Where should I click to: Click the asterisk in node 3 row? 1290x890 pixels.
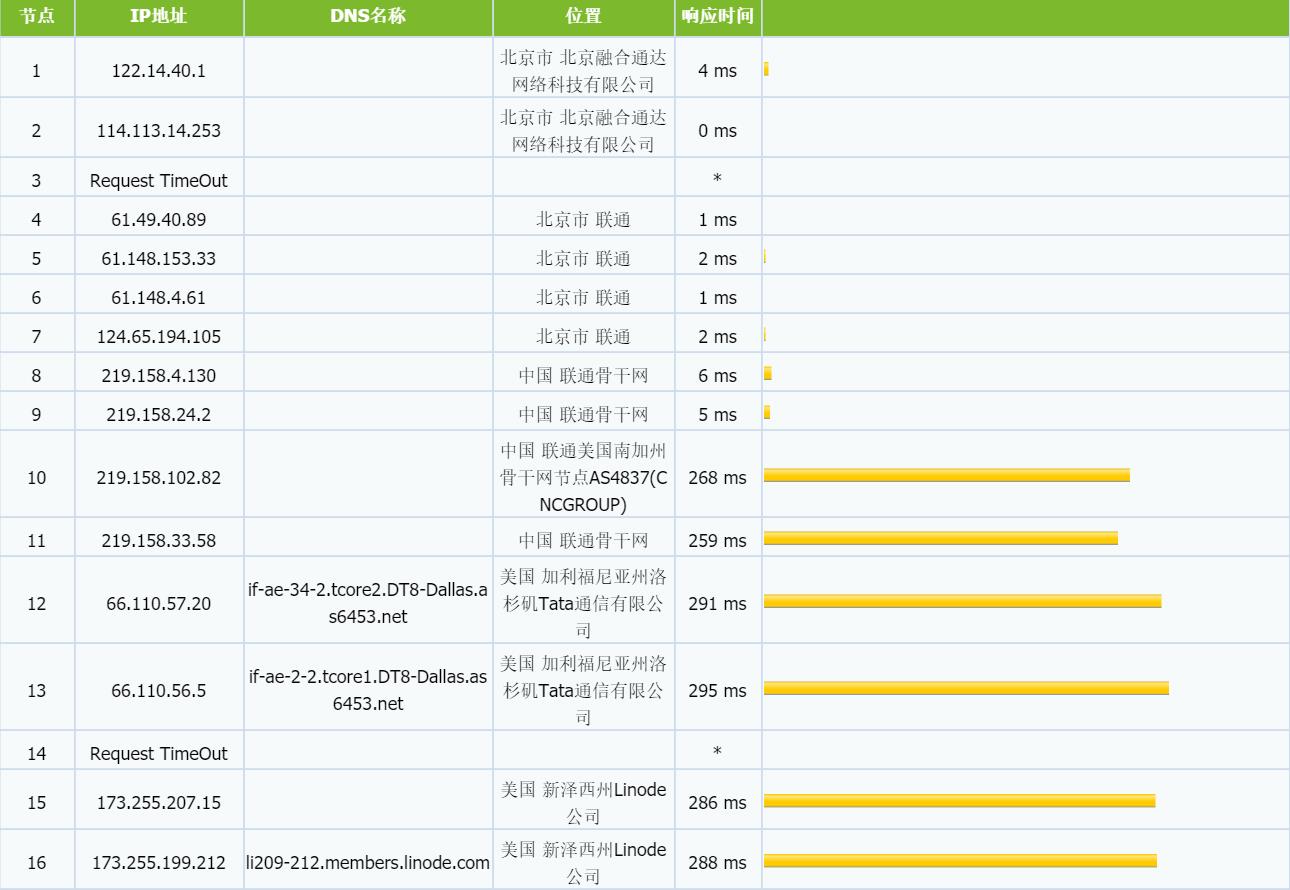point(717,180)
